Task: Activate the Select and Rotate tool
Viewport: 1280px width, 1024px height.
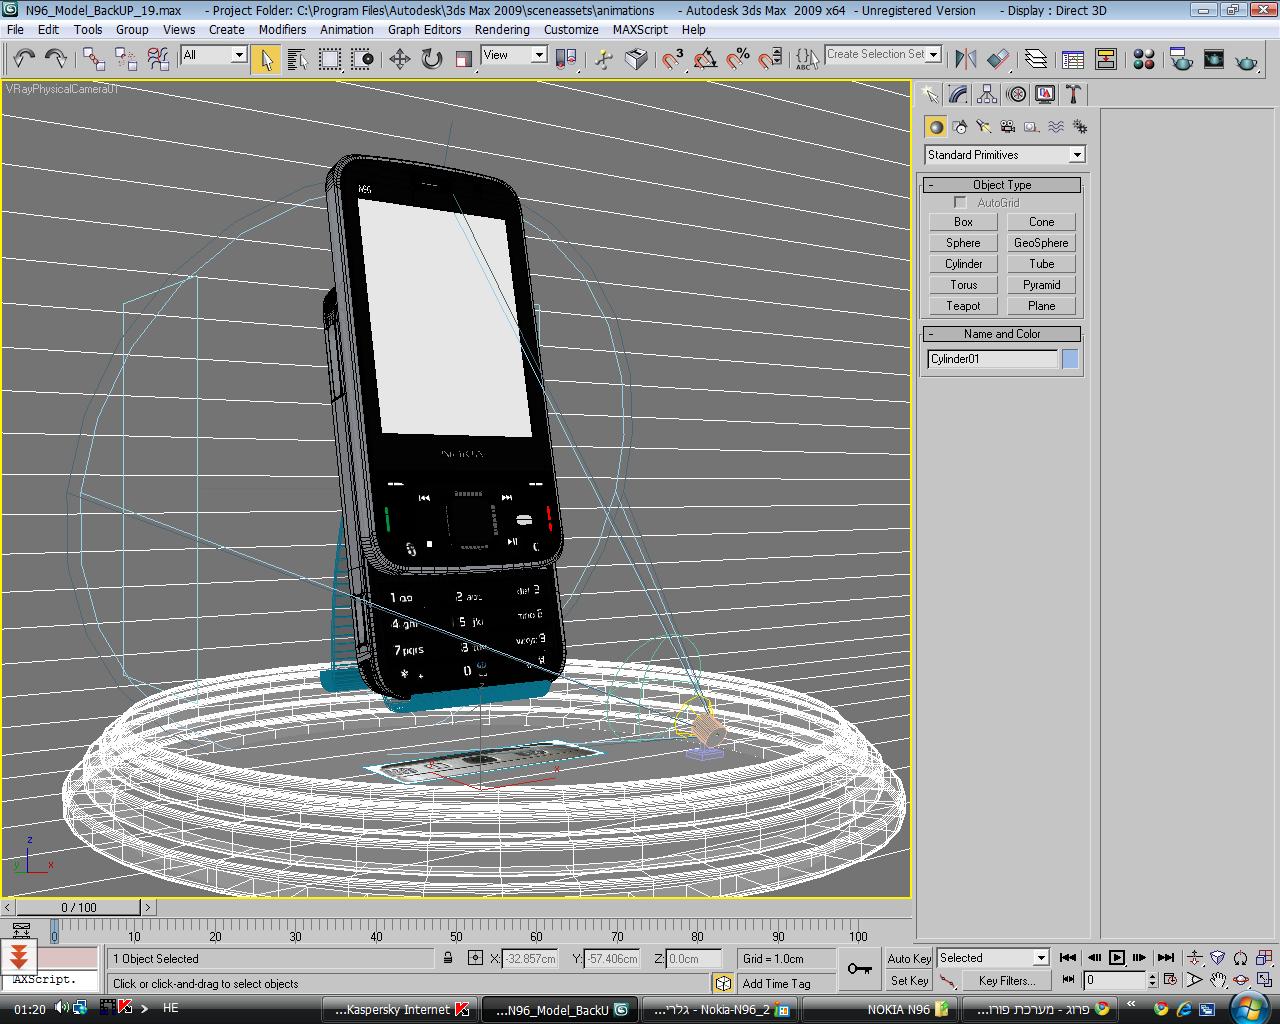Action: coord(431,59)
